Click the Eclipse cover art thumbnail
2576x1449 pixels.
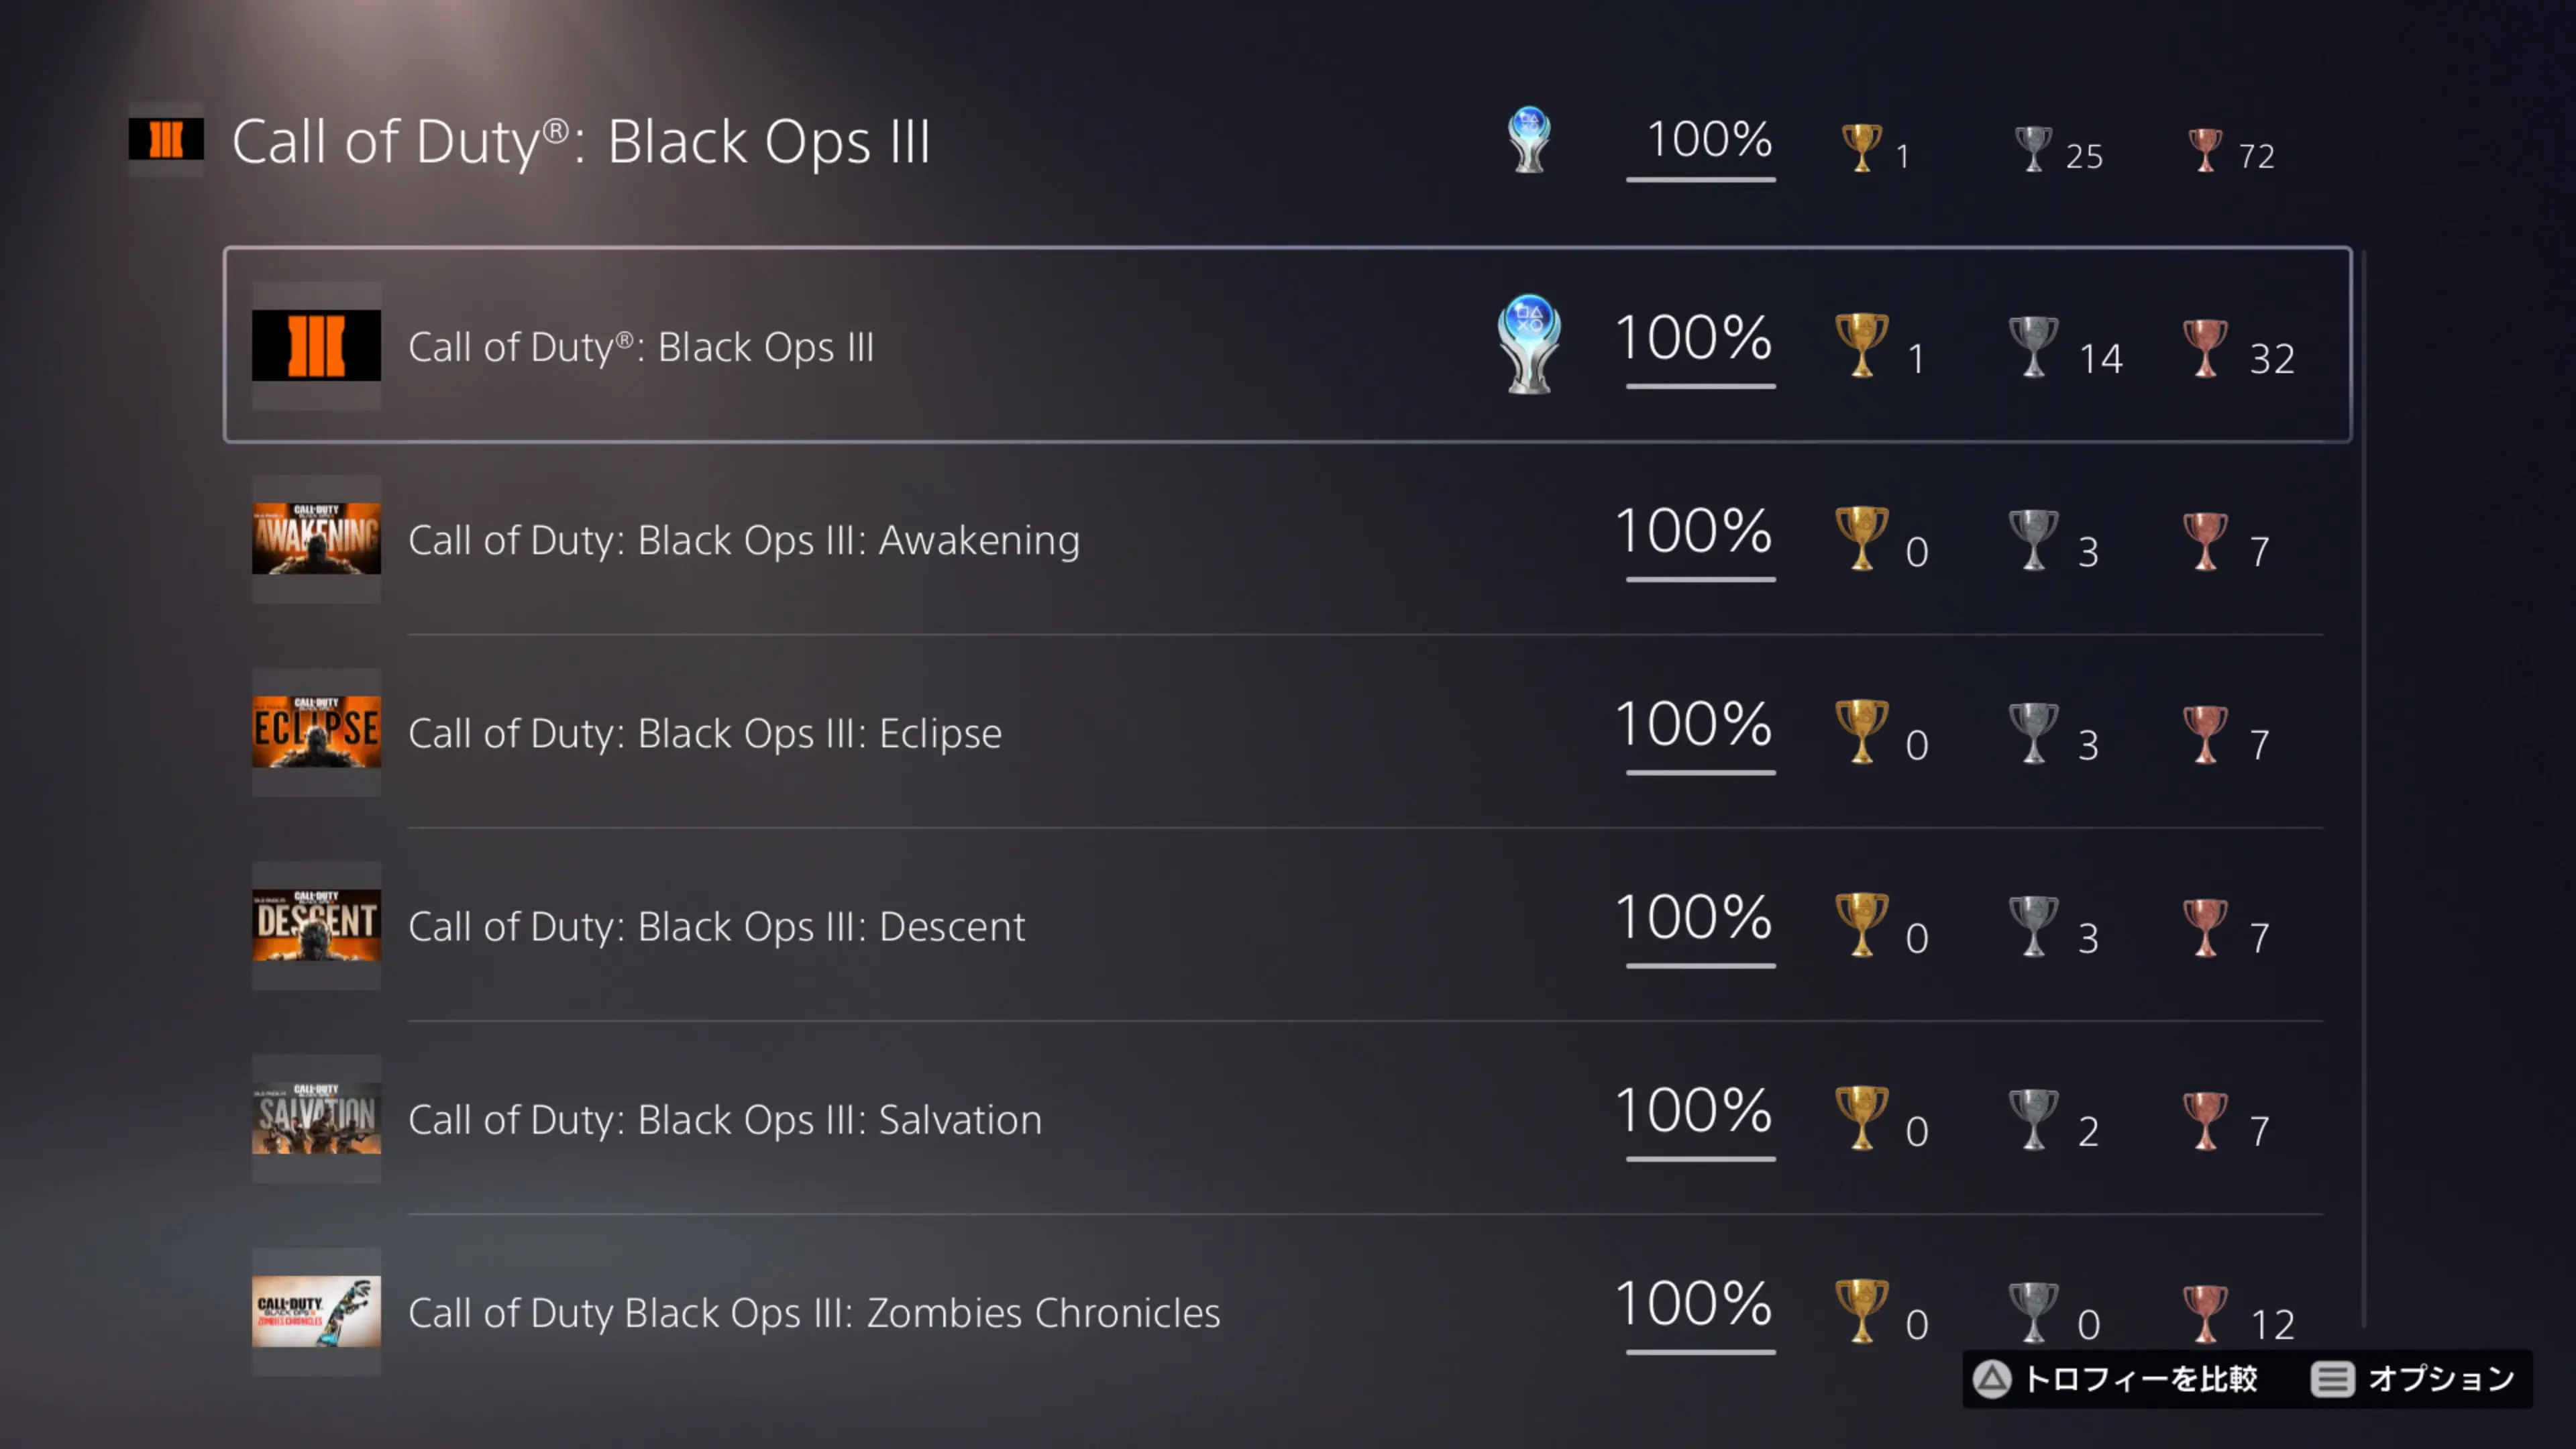[x=316, y=733]
